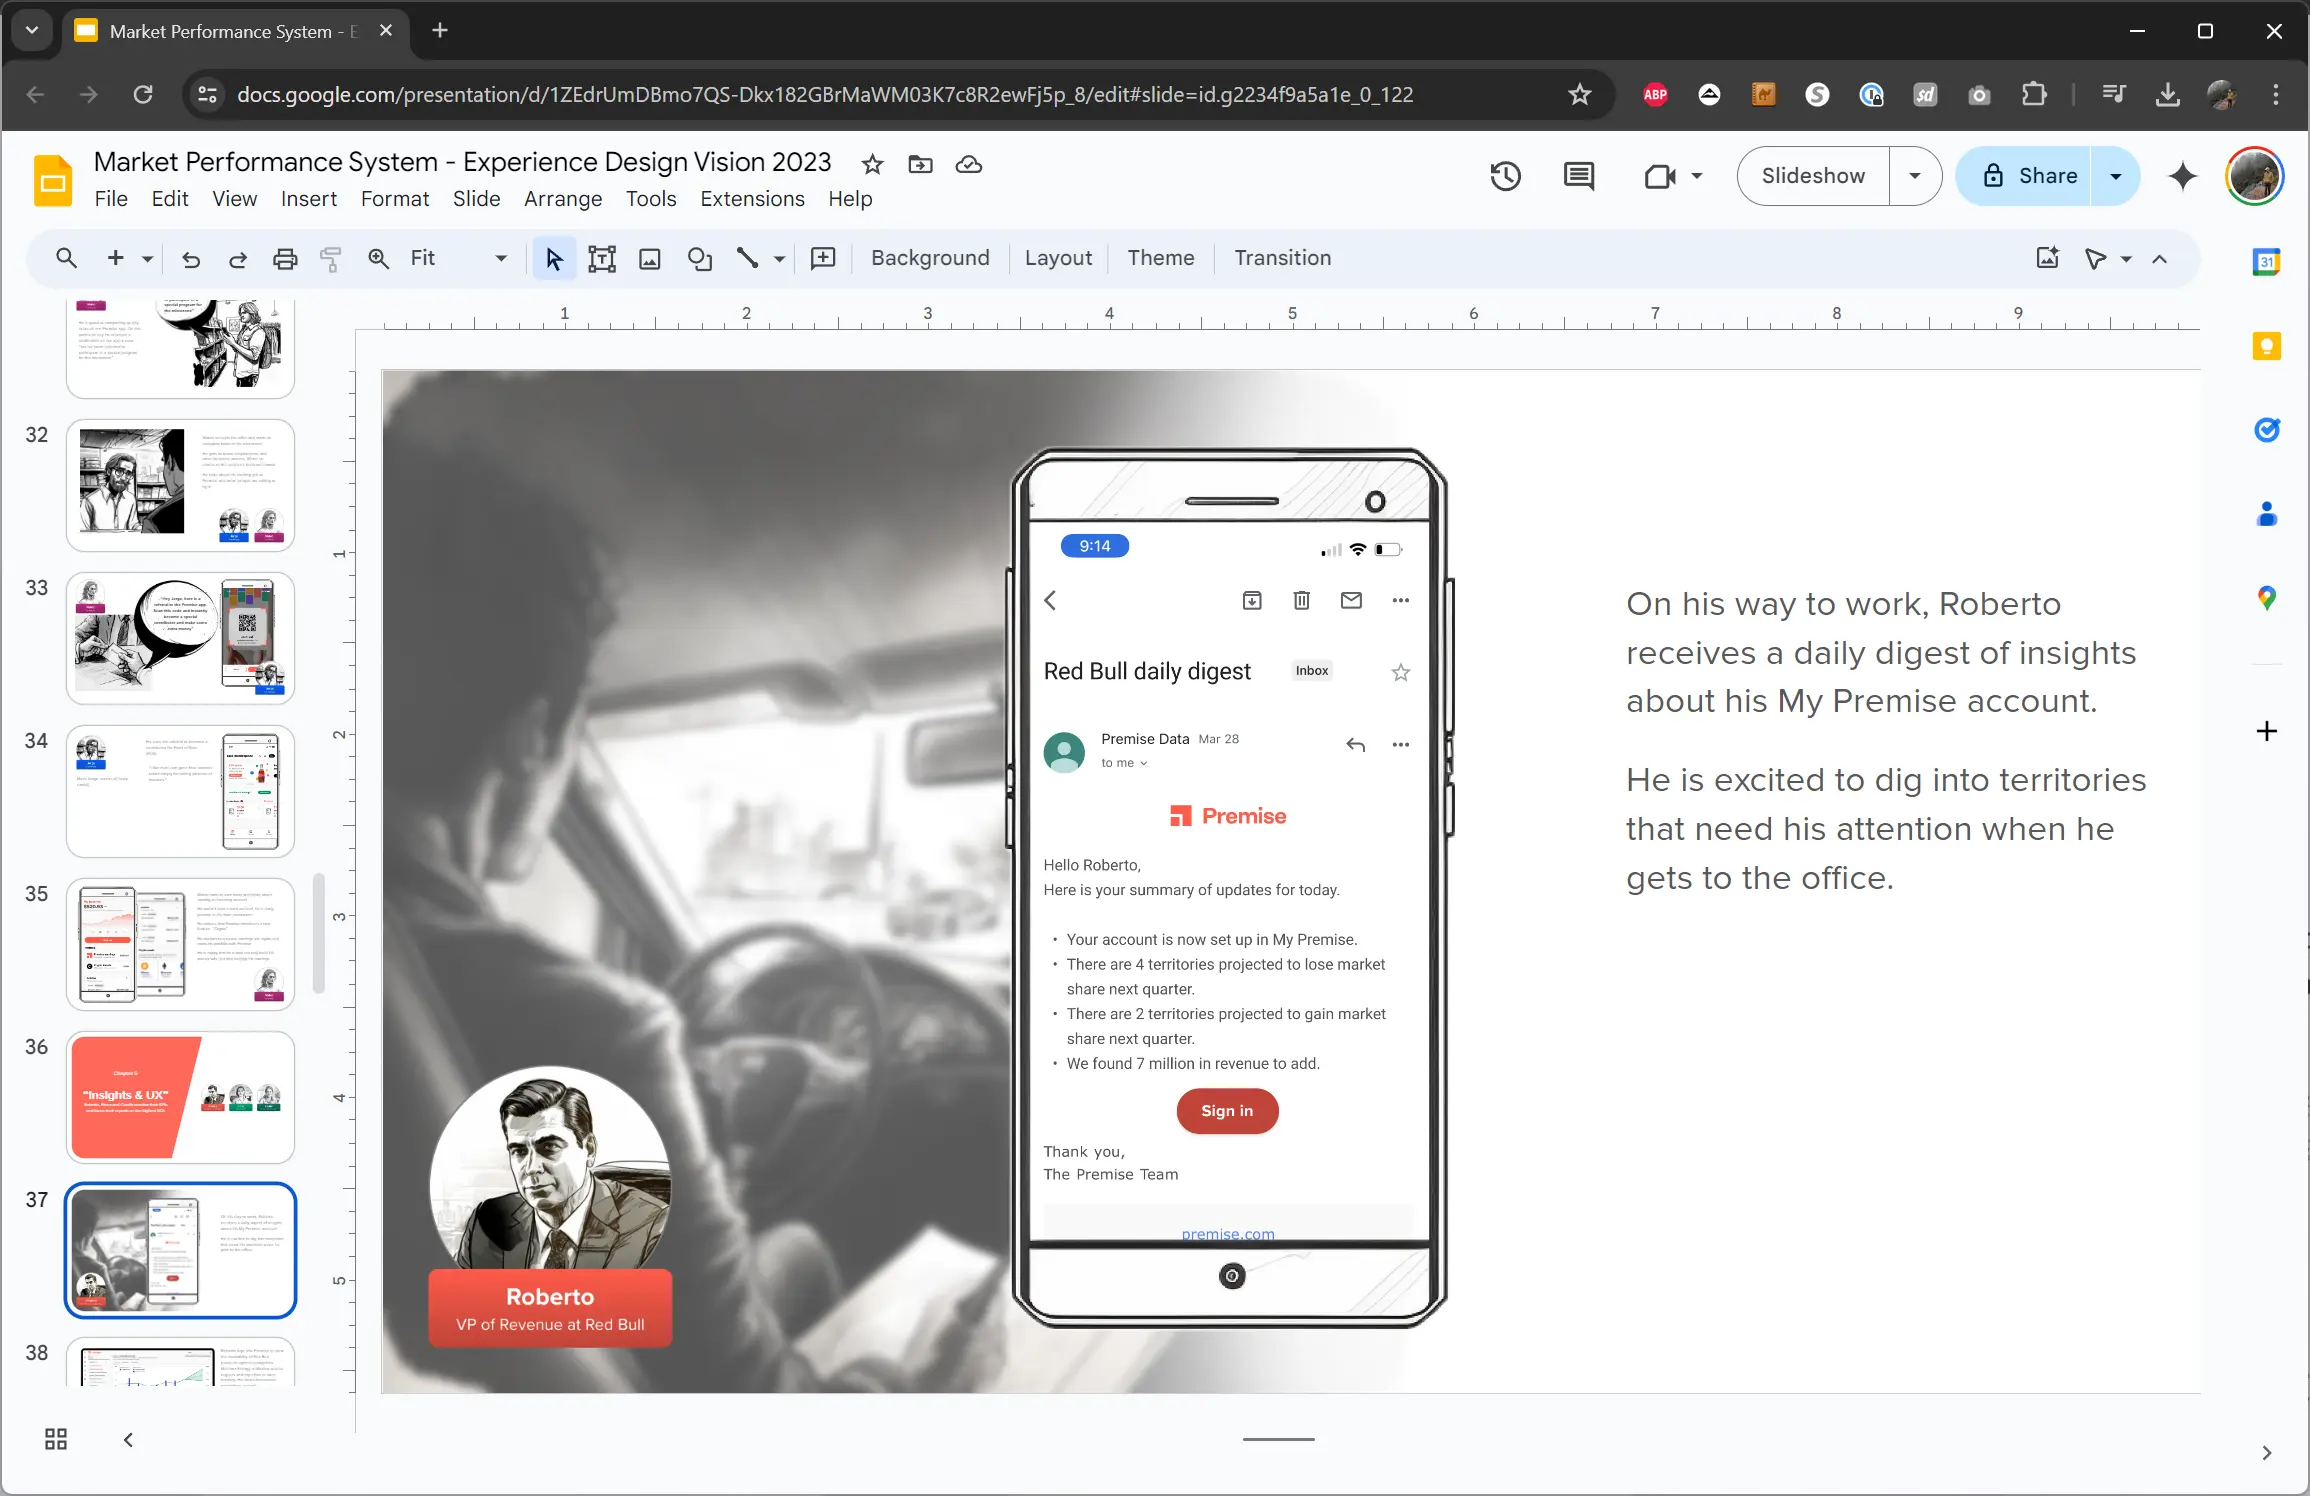Open the Background settings button
This screenshot has width=2310, height=1496.
point(929,258)
